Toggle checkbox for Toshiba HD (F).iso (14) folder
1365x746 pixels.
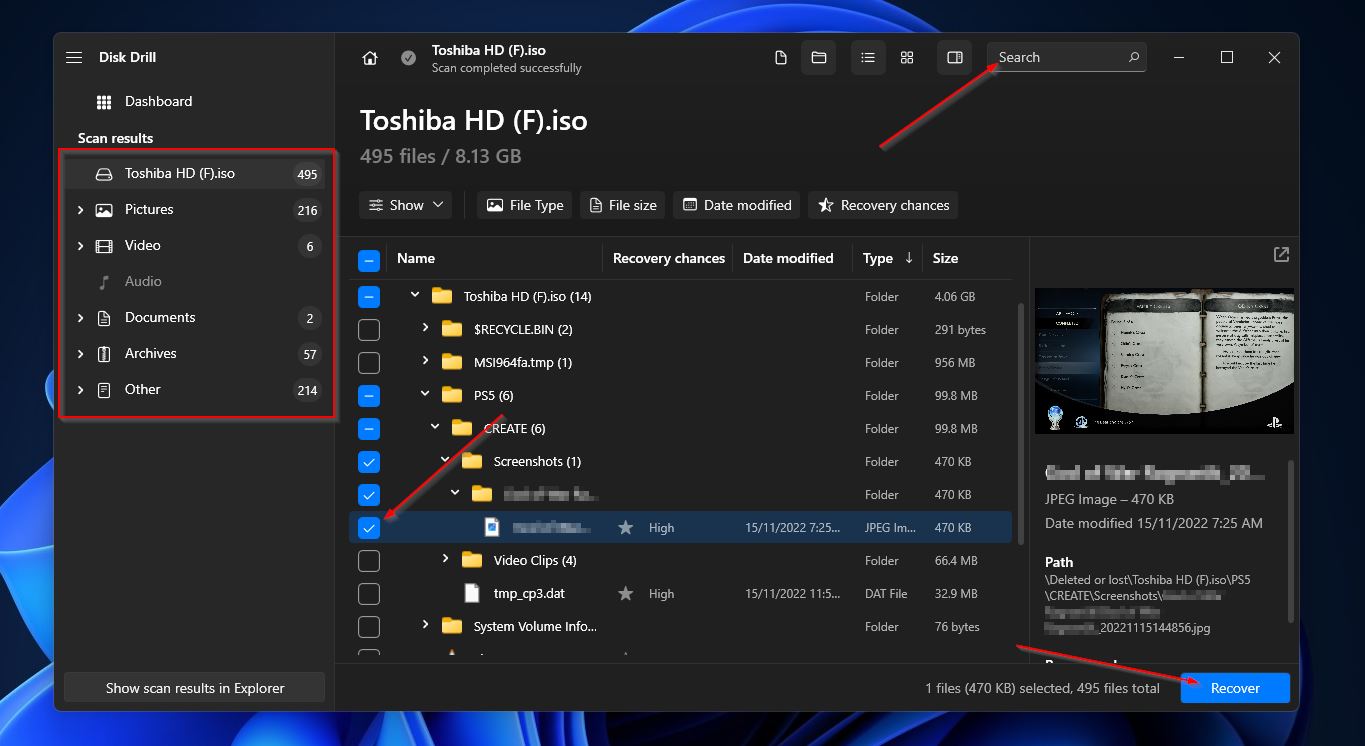point(369,297)
